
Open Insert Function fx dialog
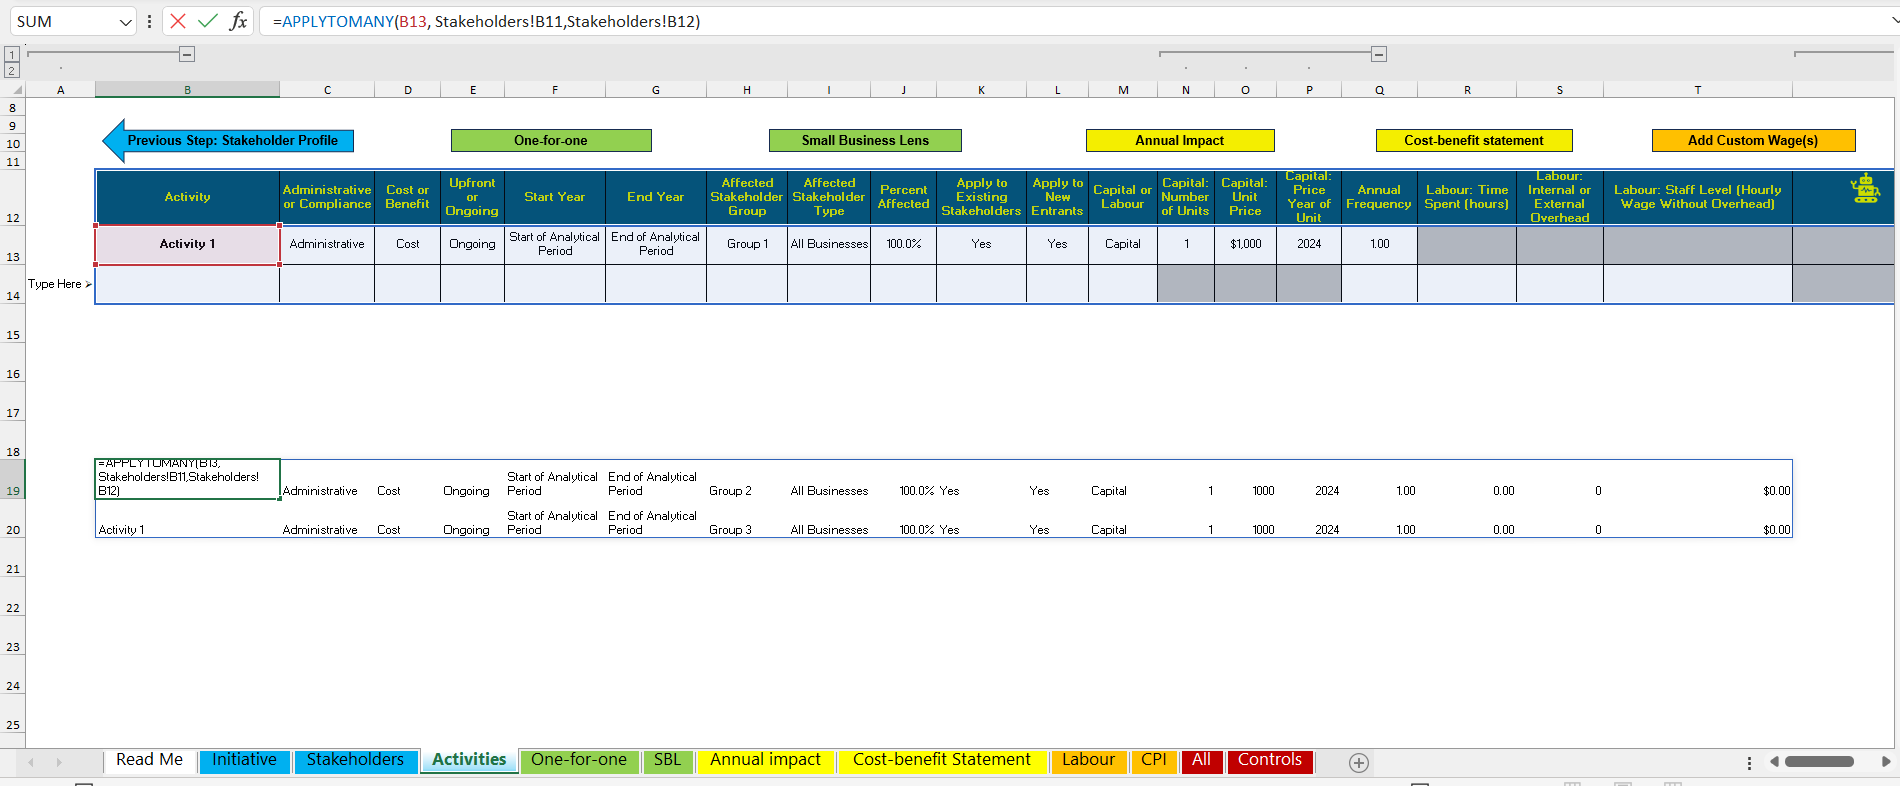tap(238, 21)
